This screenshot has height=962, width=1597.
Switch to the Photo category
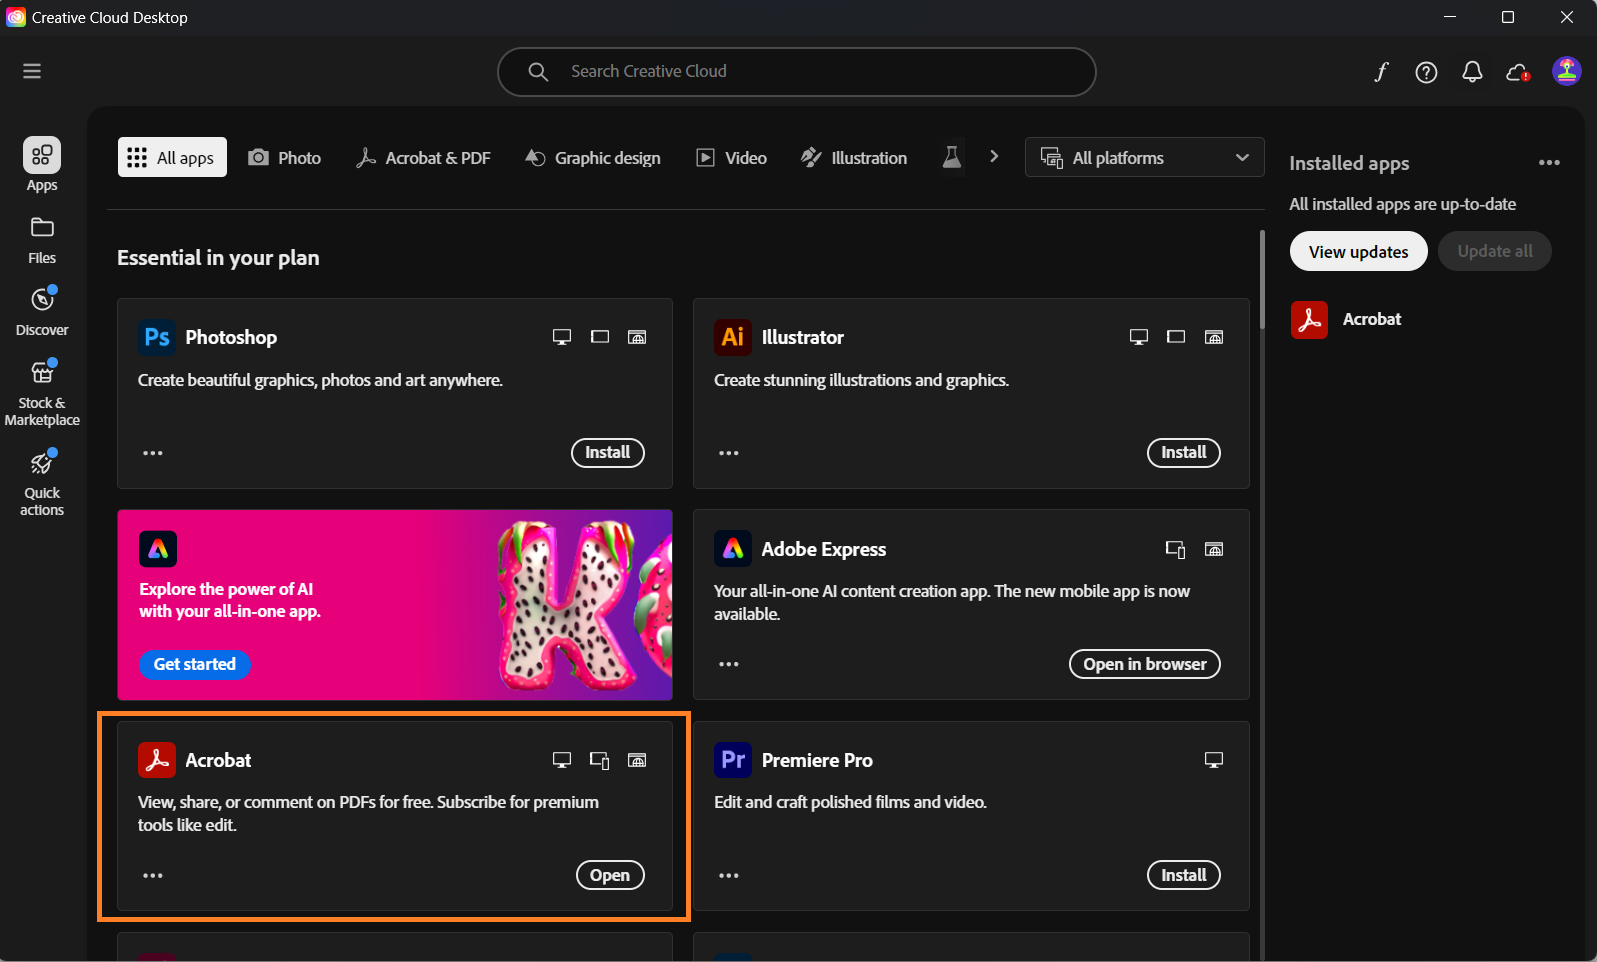pyautogui.click(x=285, y=158)
